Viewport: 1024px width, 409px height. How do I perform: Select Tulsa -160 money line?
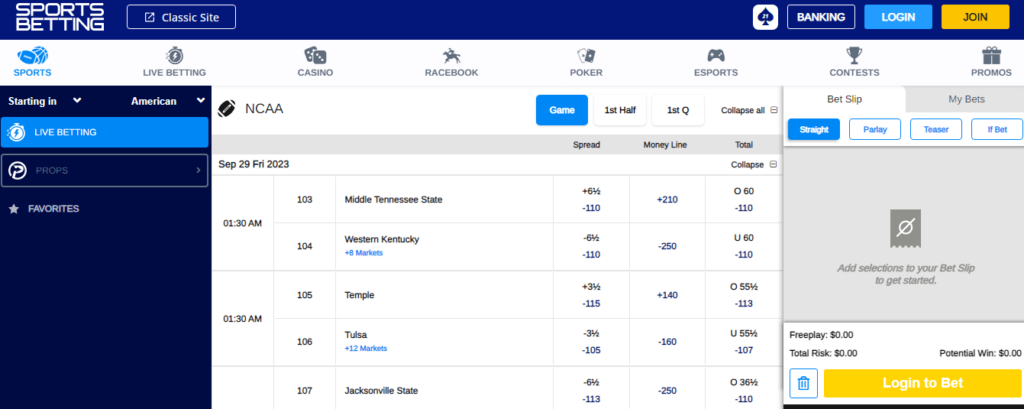tap(667, 342)
